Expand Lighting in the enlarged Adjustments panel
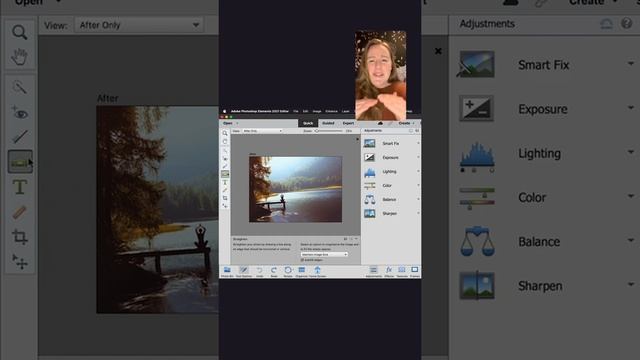Image resolution: width=640 pixels, height=360 pixels. tap(631, 152)
